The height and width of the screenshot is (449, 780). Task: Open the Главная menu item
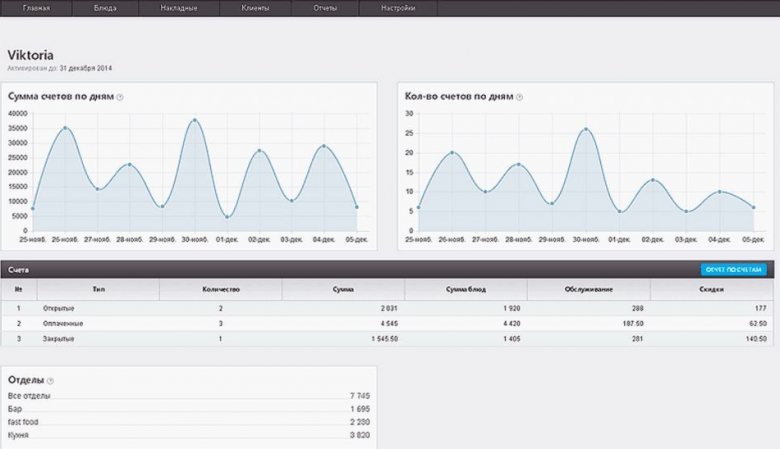point(36,8)
